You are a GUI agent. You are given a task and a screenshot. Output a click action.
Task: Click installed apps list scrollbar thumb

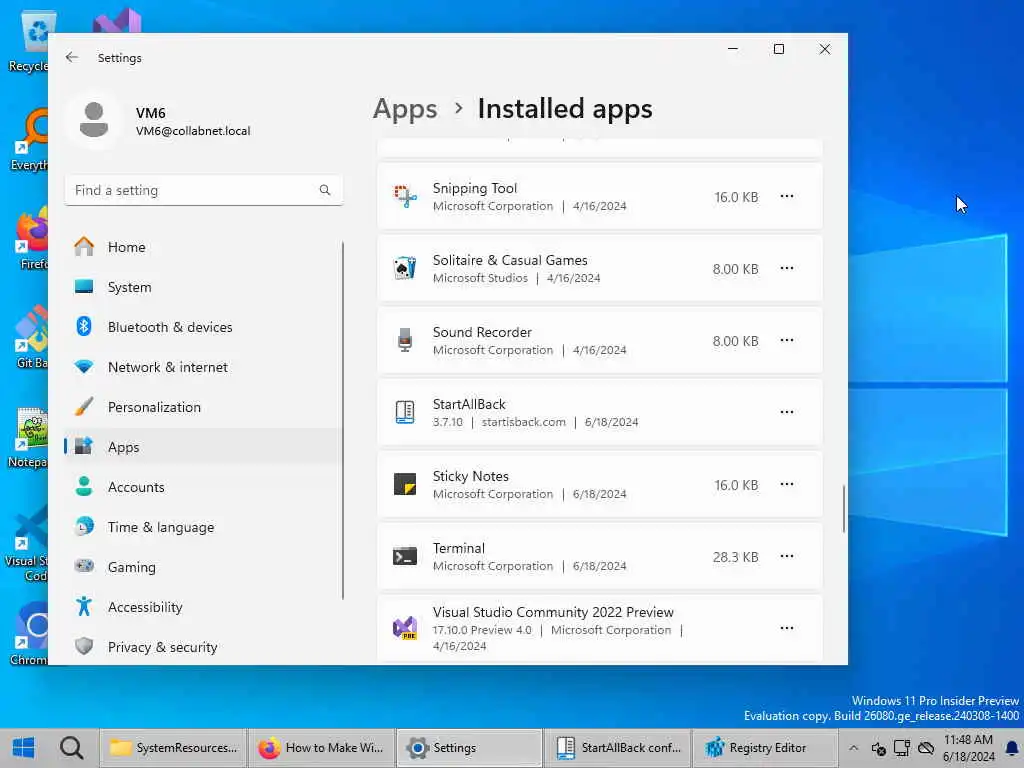coord(844,508)
